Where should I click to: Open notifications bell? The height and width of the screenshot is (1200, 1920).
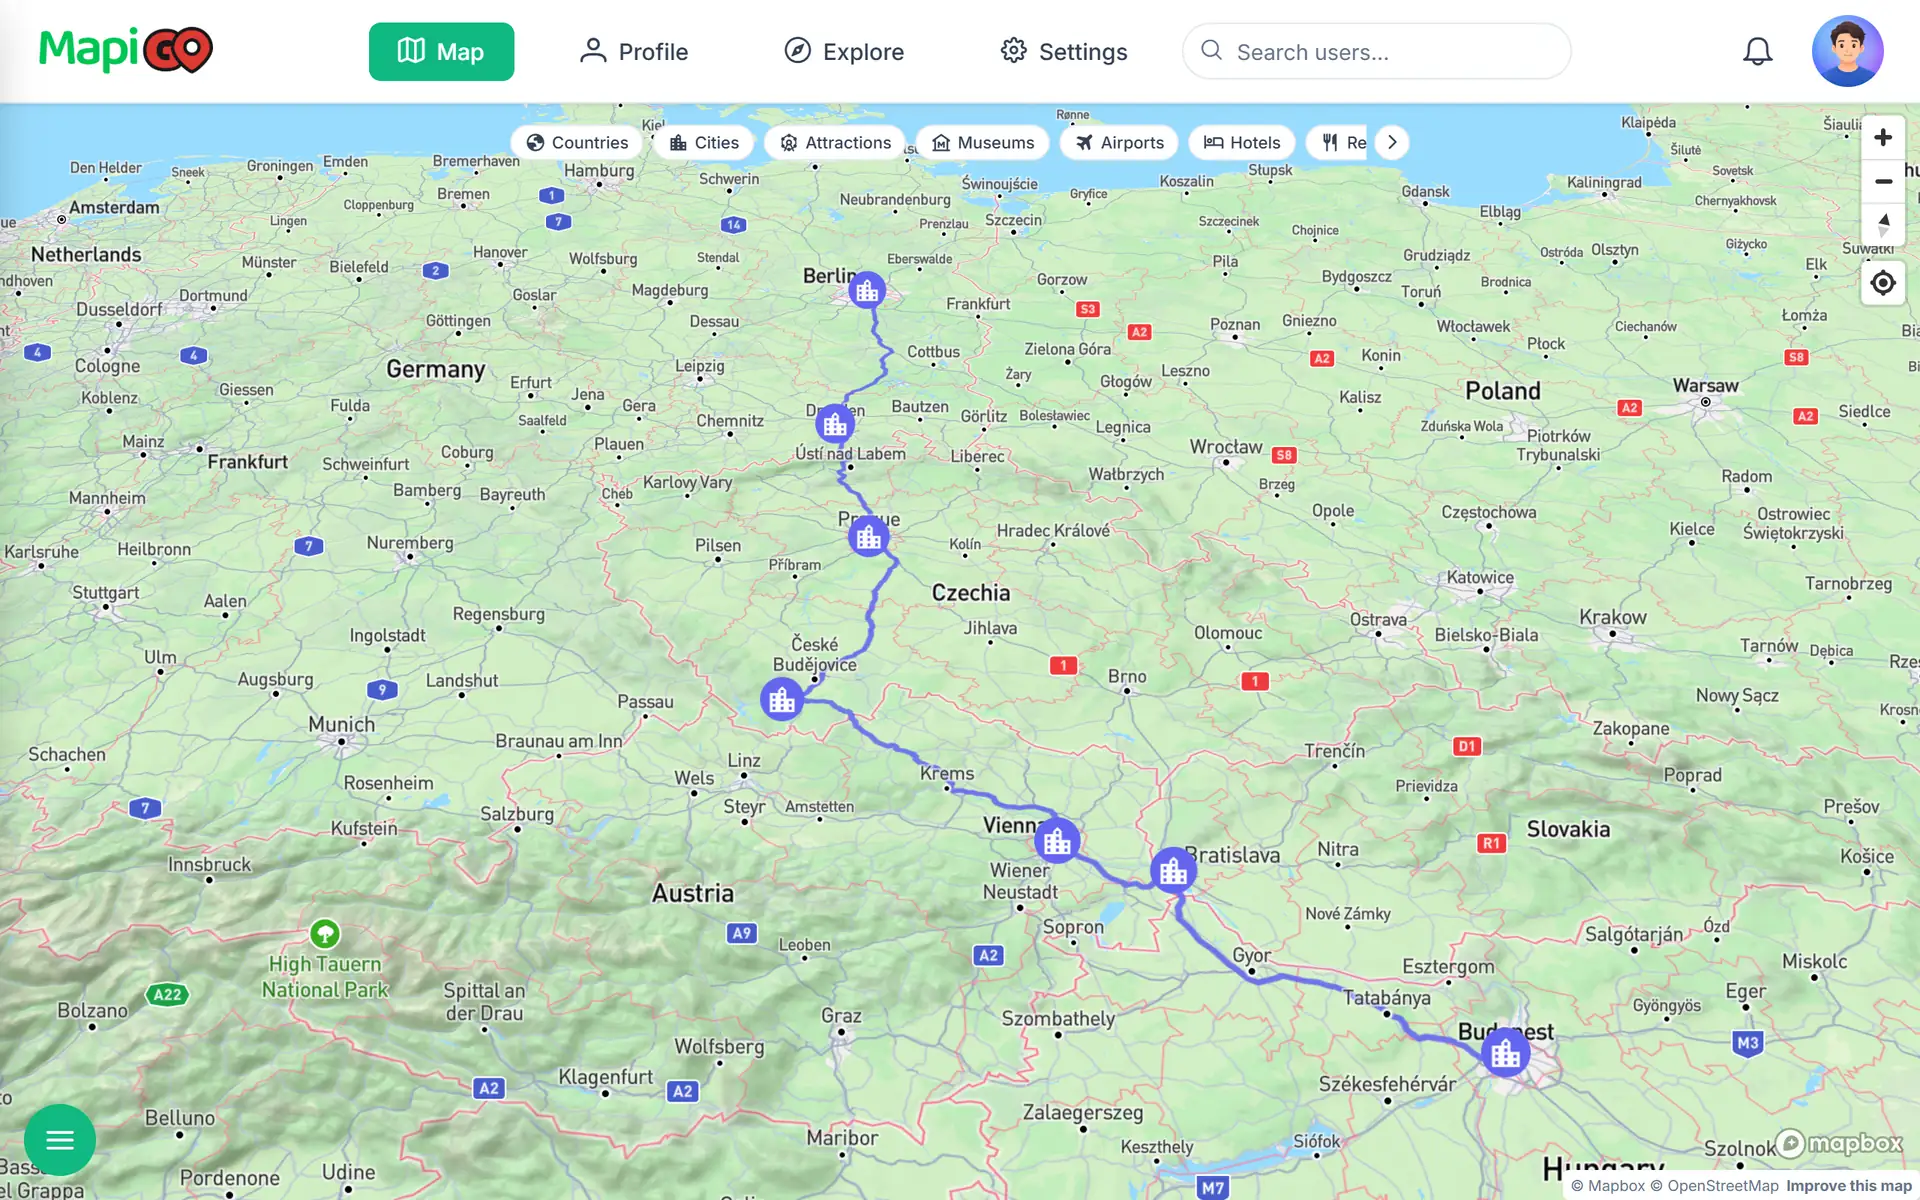1757,51
